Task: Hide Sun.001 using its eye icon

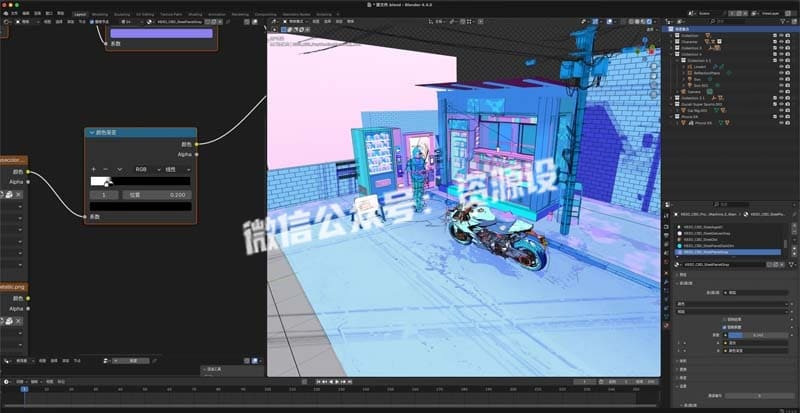Action: 781,85
